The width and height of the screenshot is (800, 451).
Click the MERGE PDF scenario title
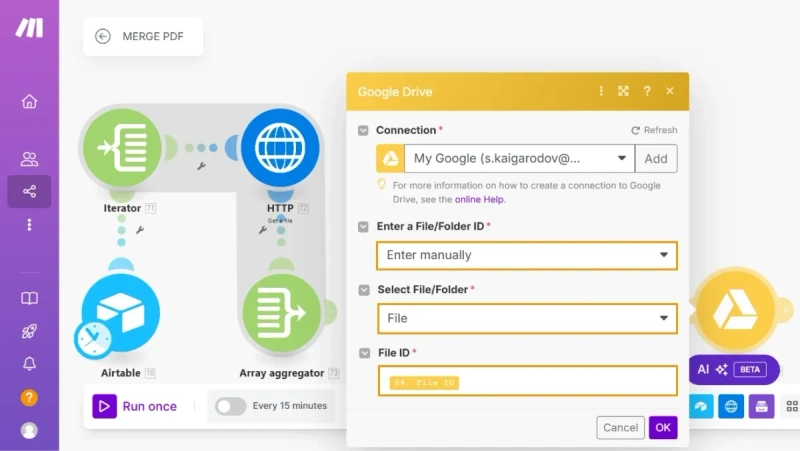click(x=153, y=36)
